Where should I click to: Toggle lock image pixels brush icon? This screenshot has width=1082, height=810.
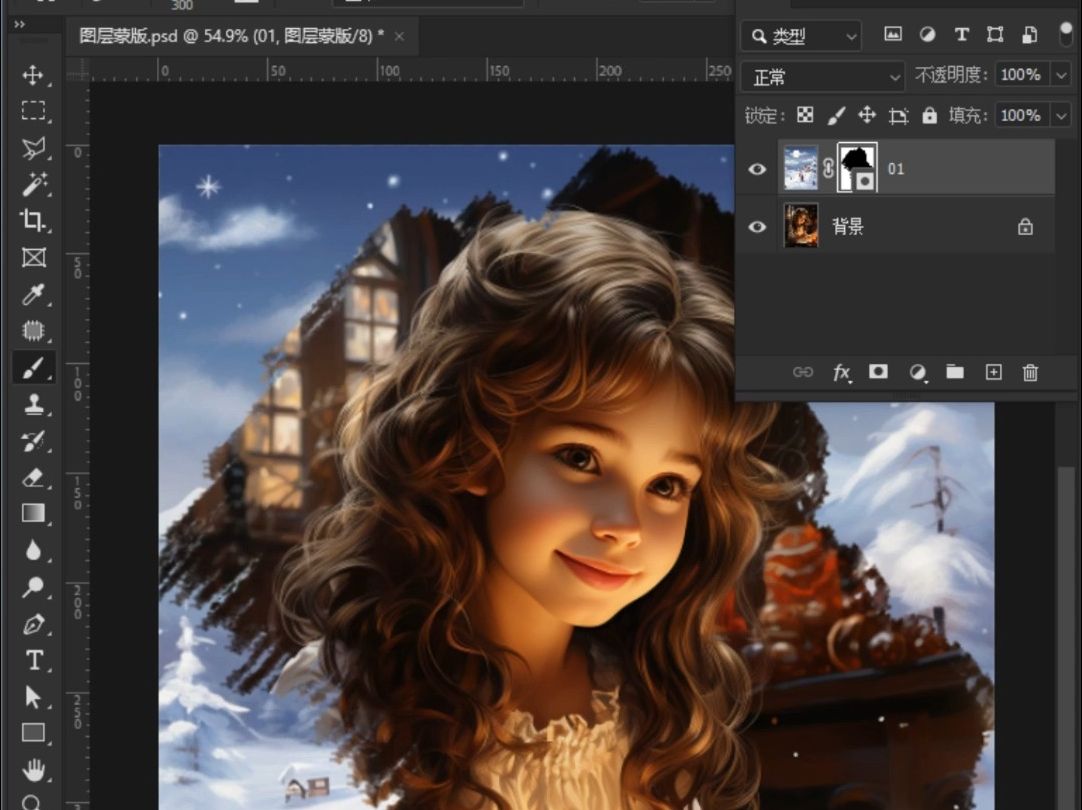click(x=836, y=115)
